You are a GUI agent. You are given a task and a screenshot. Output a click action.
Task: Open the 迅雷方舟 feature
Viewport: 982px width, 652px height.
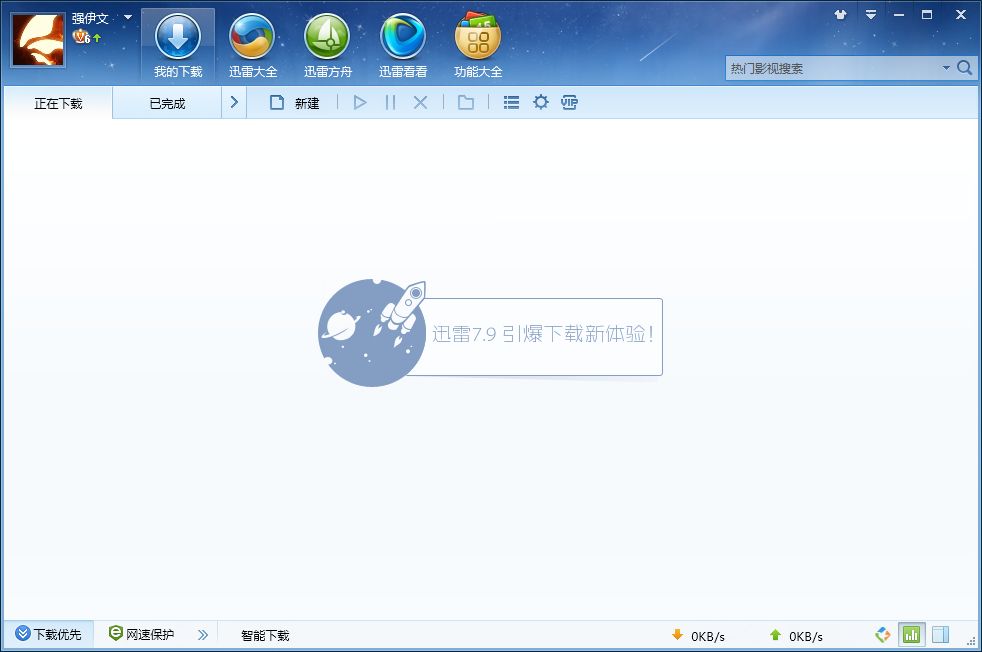(327, 44)
